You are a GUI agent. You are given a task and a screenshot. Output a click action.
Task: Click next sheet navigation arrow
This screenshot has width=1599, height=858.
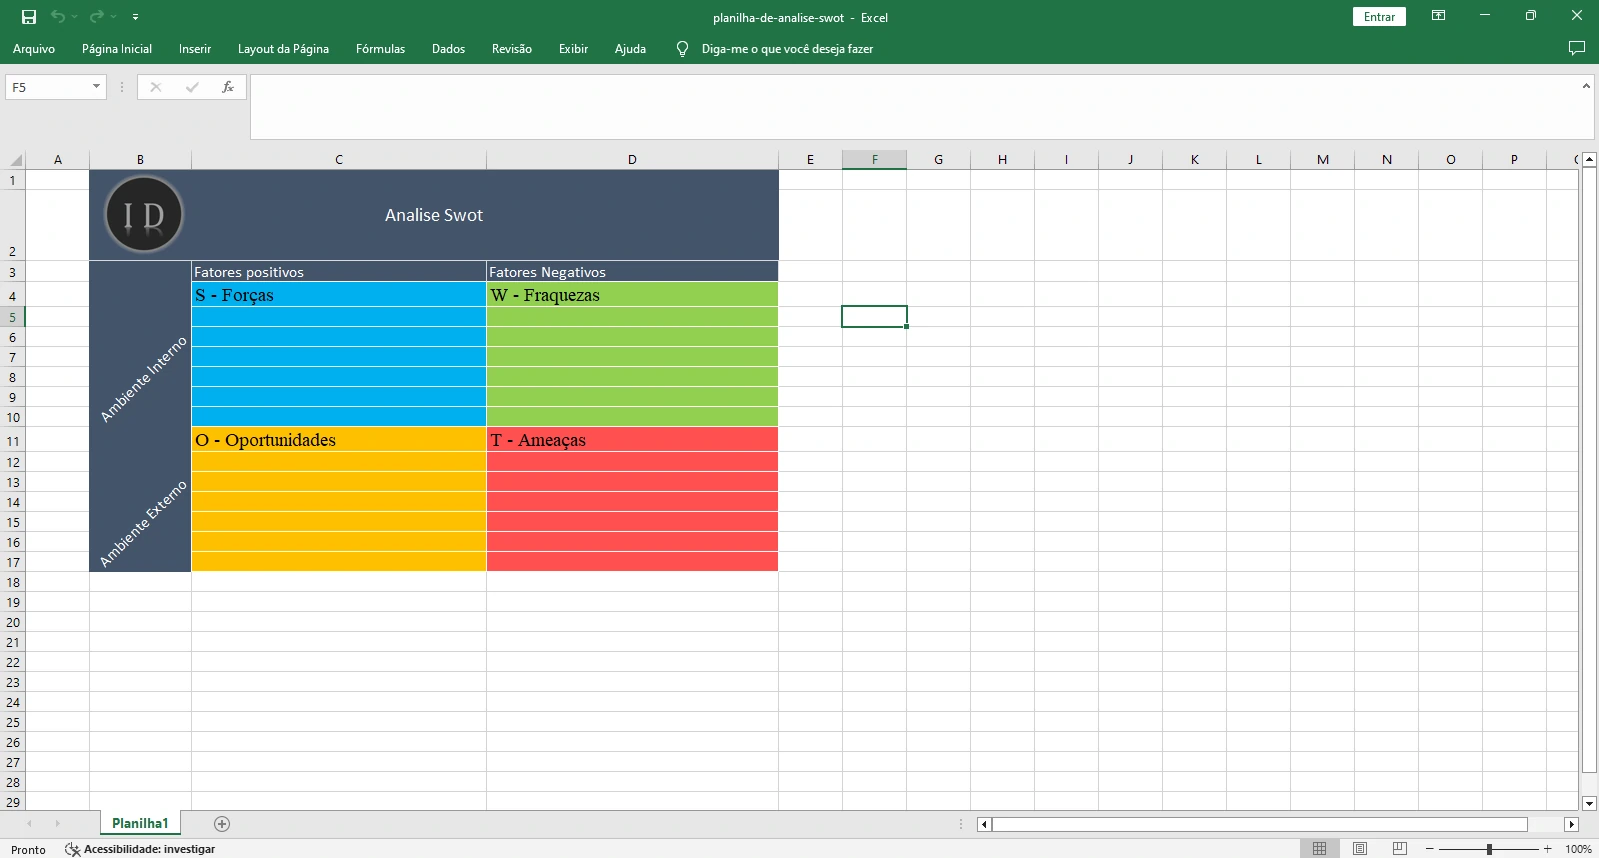click(58, 823)
